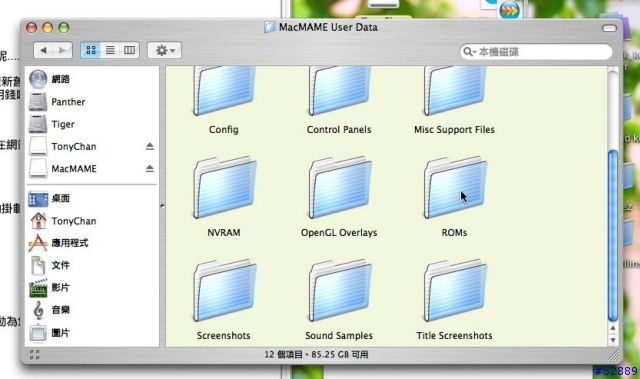640x379 pixels.
Task: Select the Sound Samples folder icon
Action: click(x=340, y=291)
